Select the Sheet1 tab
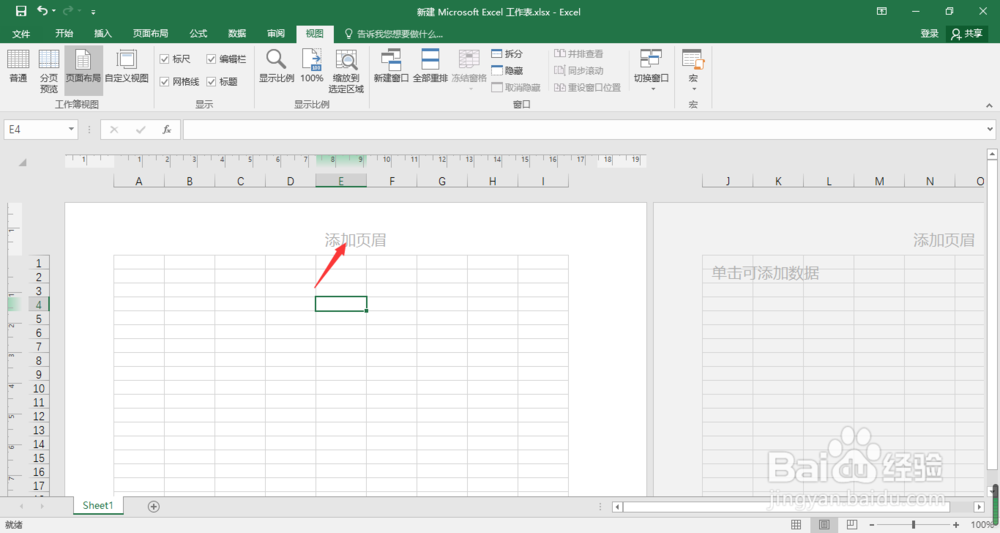 pyautogui.click(x=98, y=506)
